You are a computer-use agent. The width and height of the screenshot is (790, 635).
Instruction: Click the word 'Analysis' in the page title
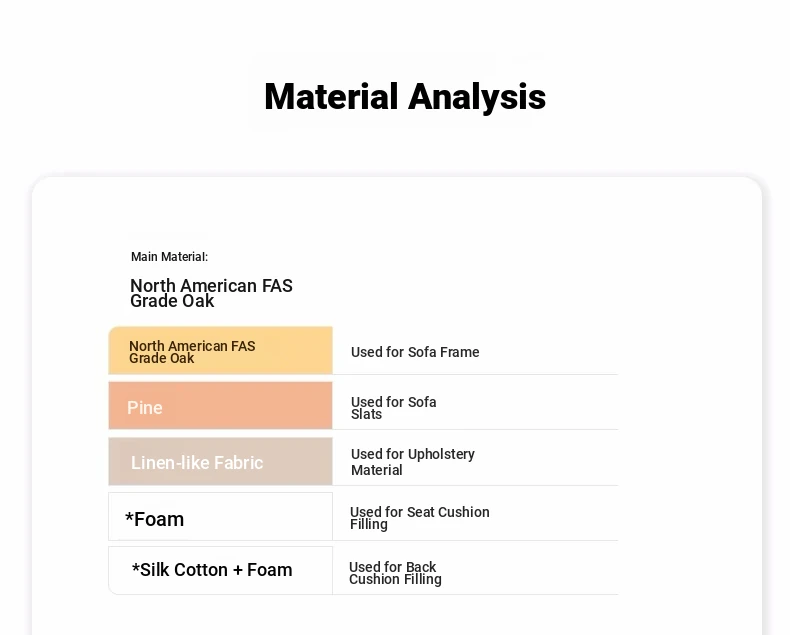coord(477,97)
